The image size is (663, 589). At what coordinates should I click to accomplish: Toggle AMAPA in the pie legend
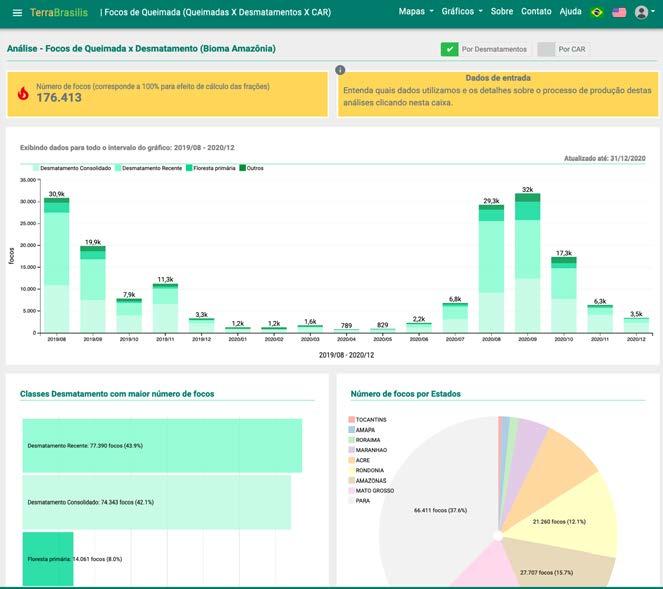click(x=362, y=430)
